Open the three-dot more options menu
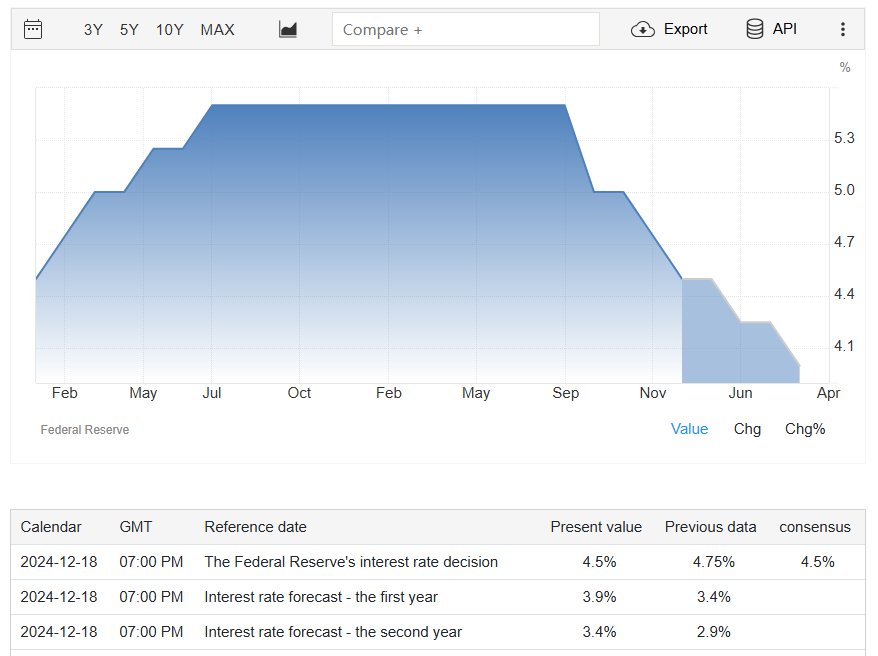878x656 pixels. tap(842, 29)
